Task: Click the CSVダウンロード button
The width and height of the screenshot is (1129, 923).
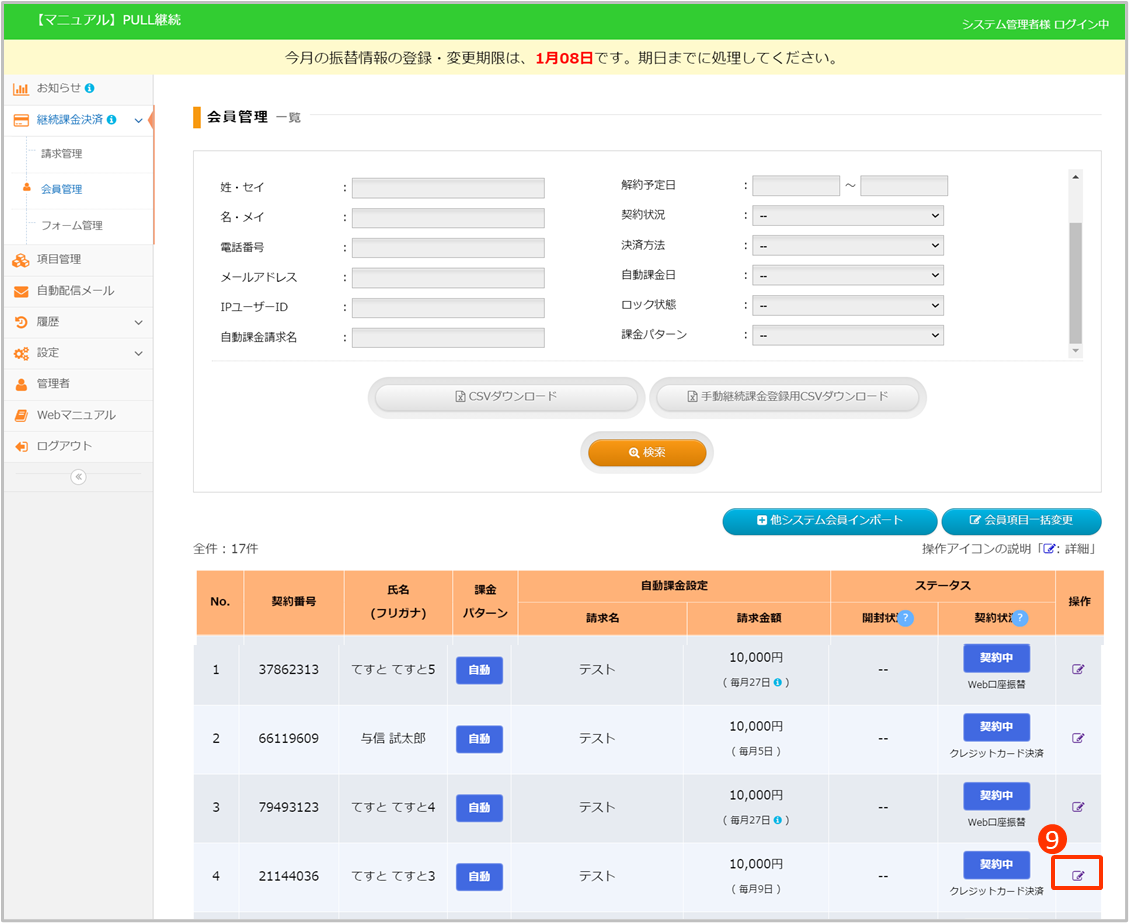Action: pyautogui.click(x=505, y=397)
